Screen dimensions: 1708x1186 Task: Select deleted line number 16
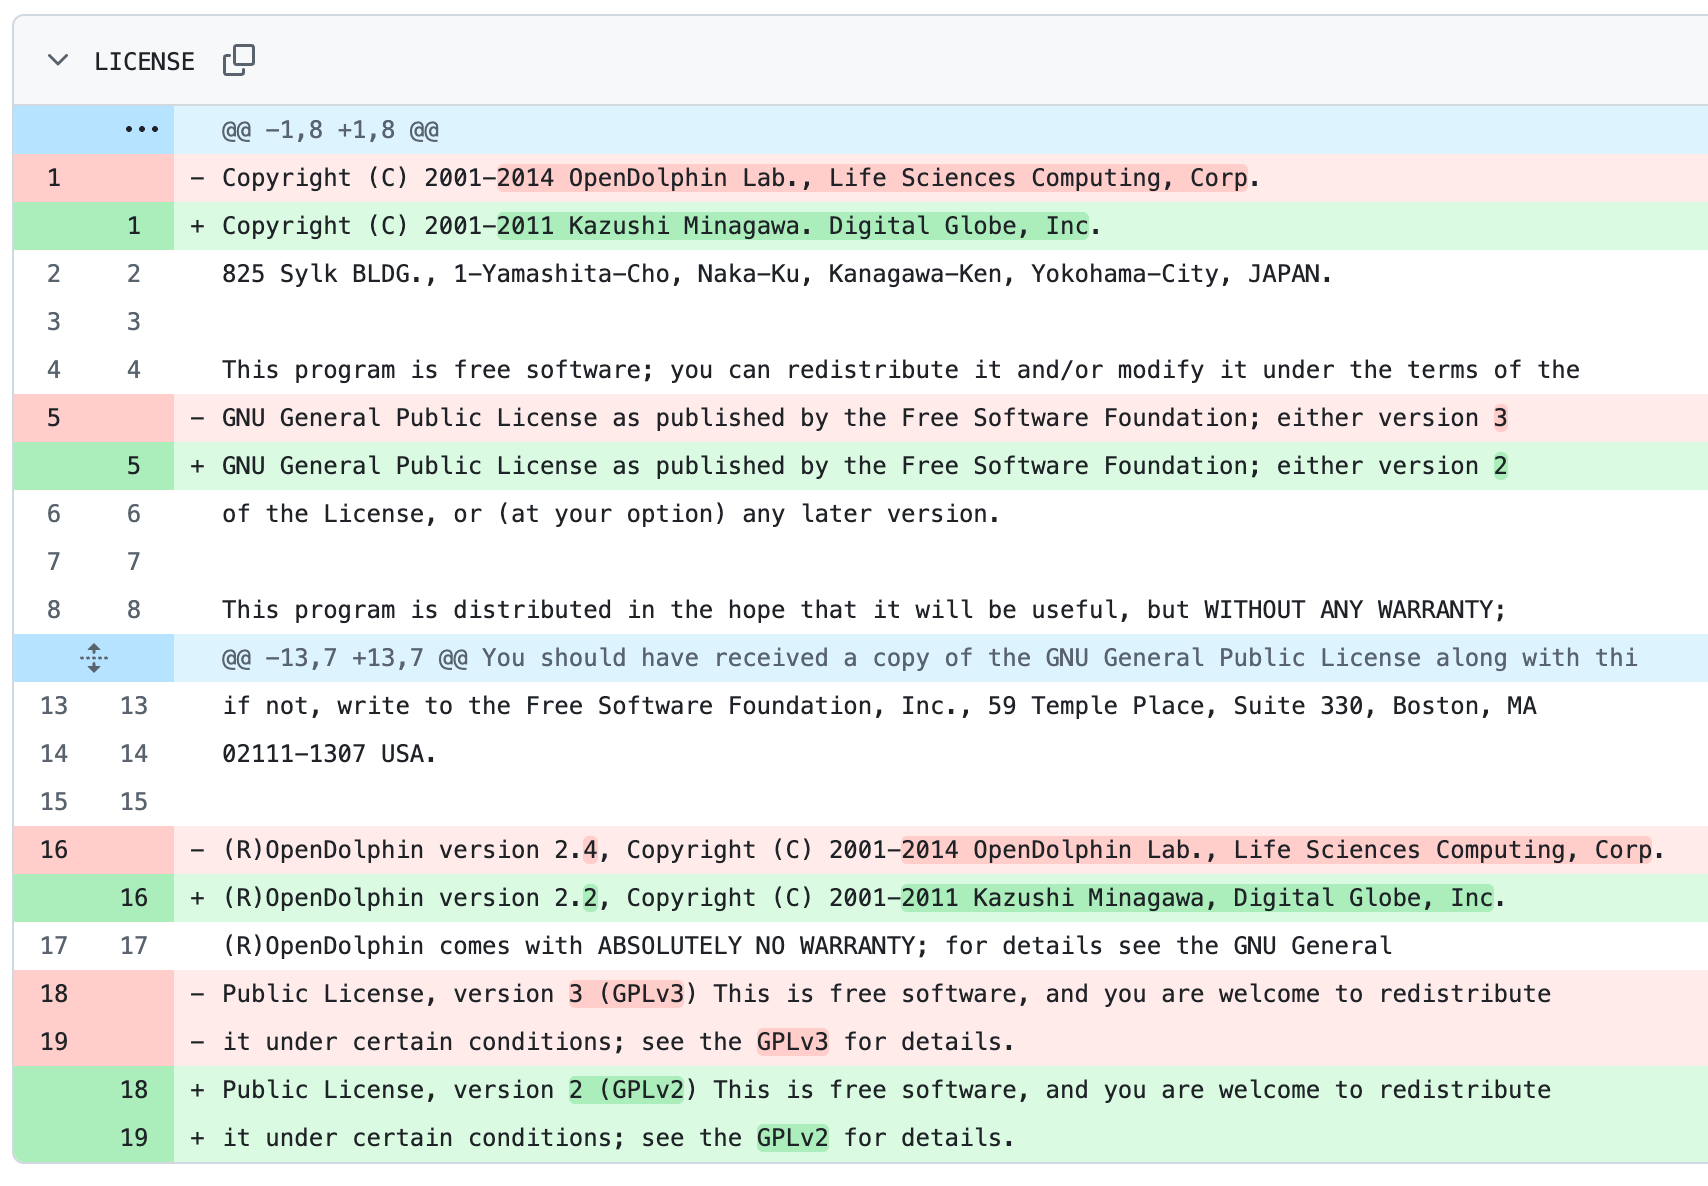54,850
